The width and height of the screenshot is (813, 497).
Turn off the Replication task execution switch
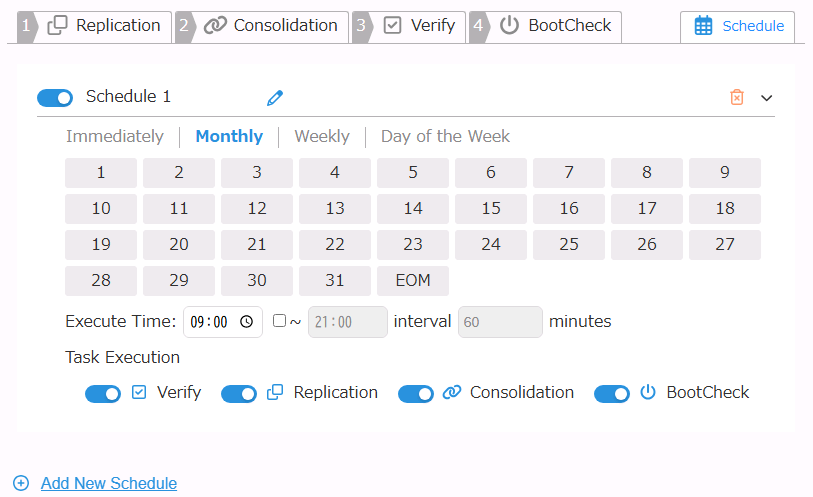(x=239, y=393)
